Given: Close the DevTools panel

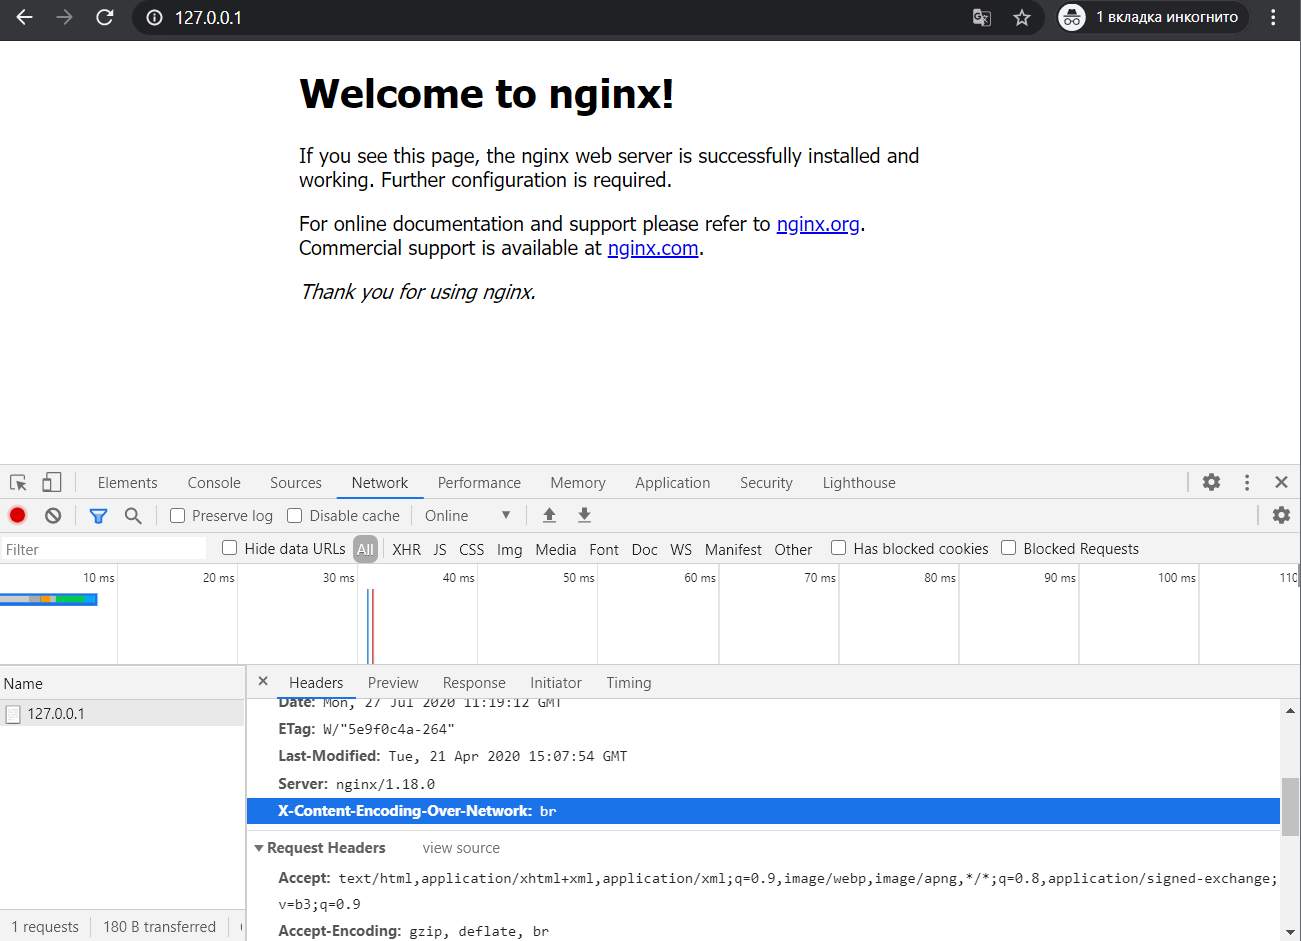Looking at the screenshot, I should 1281,482.
